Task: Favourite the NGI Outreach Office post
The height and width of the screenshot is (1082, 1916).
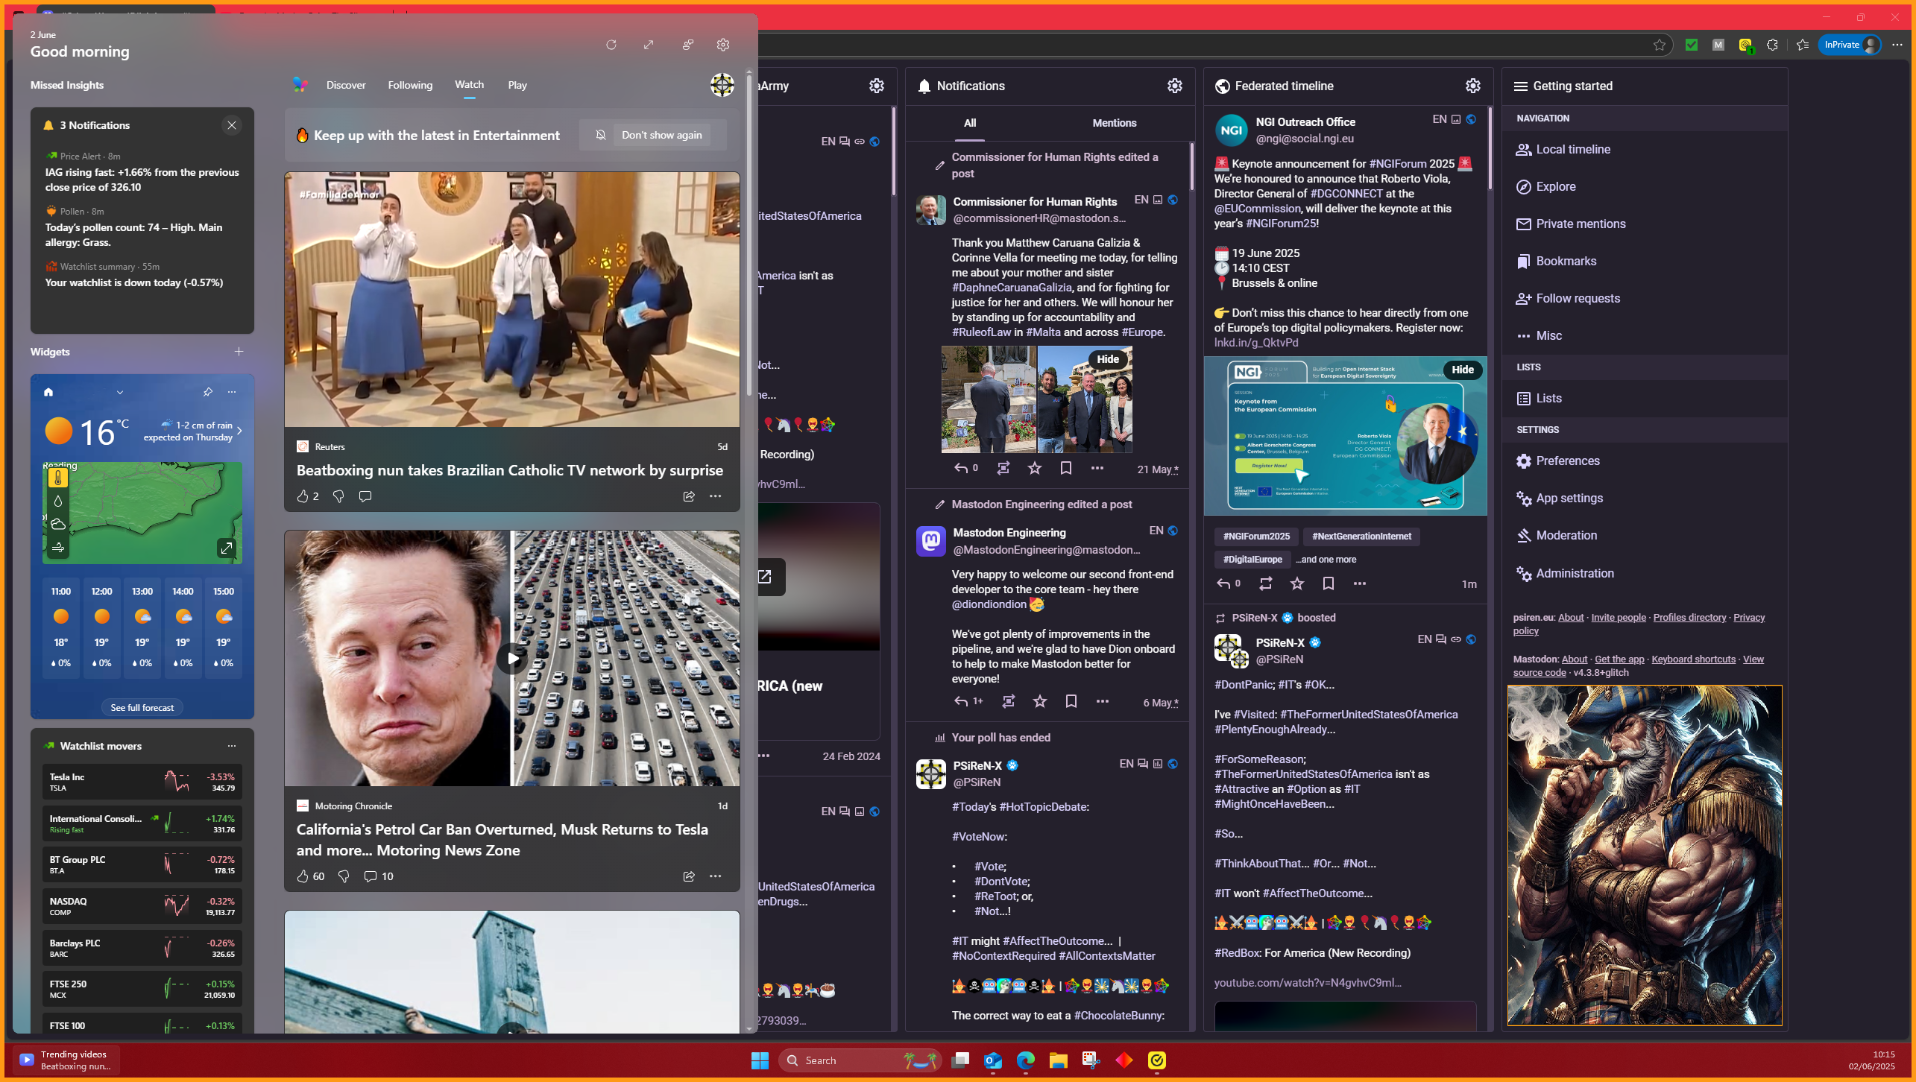Action: 1297,583
